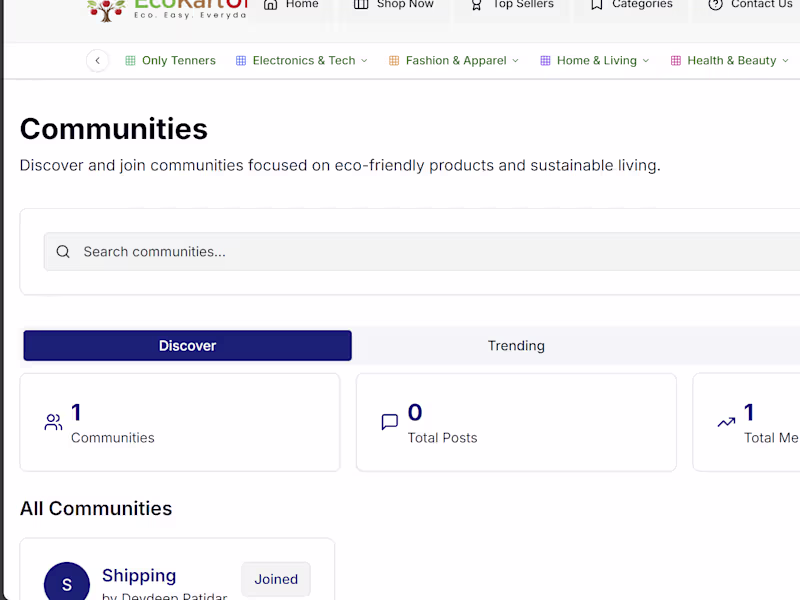Screen dimensions: 800x600
Task: Click the Top Sellers icon
Action: tap(477, 5)
